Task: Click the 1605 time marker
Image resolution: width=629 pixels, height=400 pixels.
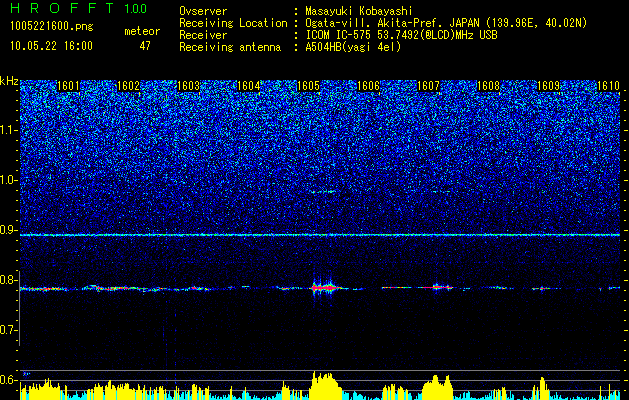Action: pyautogui.click(x=308, y=86)
